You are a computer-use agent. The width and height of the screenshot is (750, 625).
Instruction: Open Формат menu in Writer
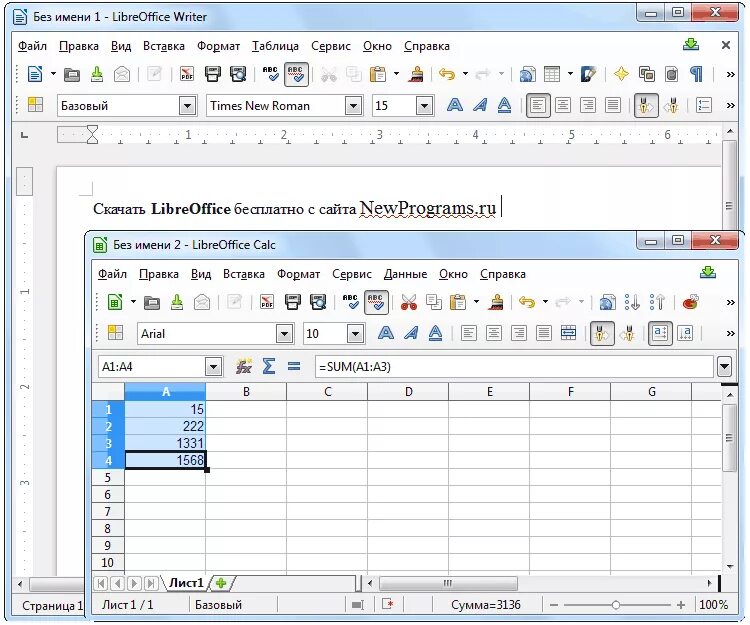point(218,46)
